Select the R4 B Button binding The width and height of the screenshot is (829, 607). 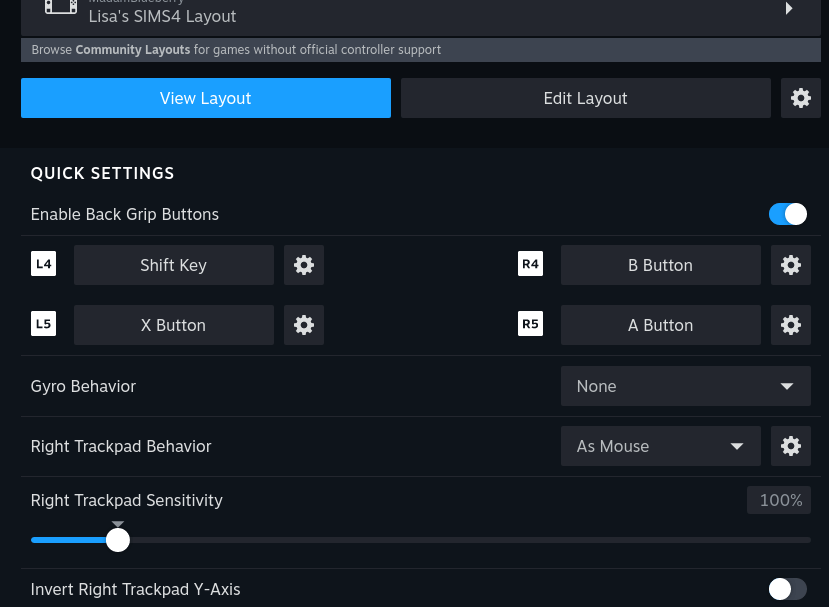click(x=660, y=265)
